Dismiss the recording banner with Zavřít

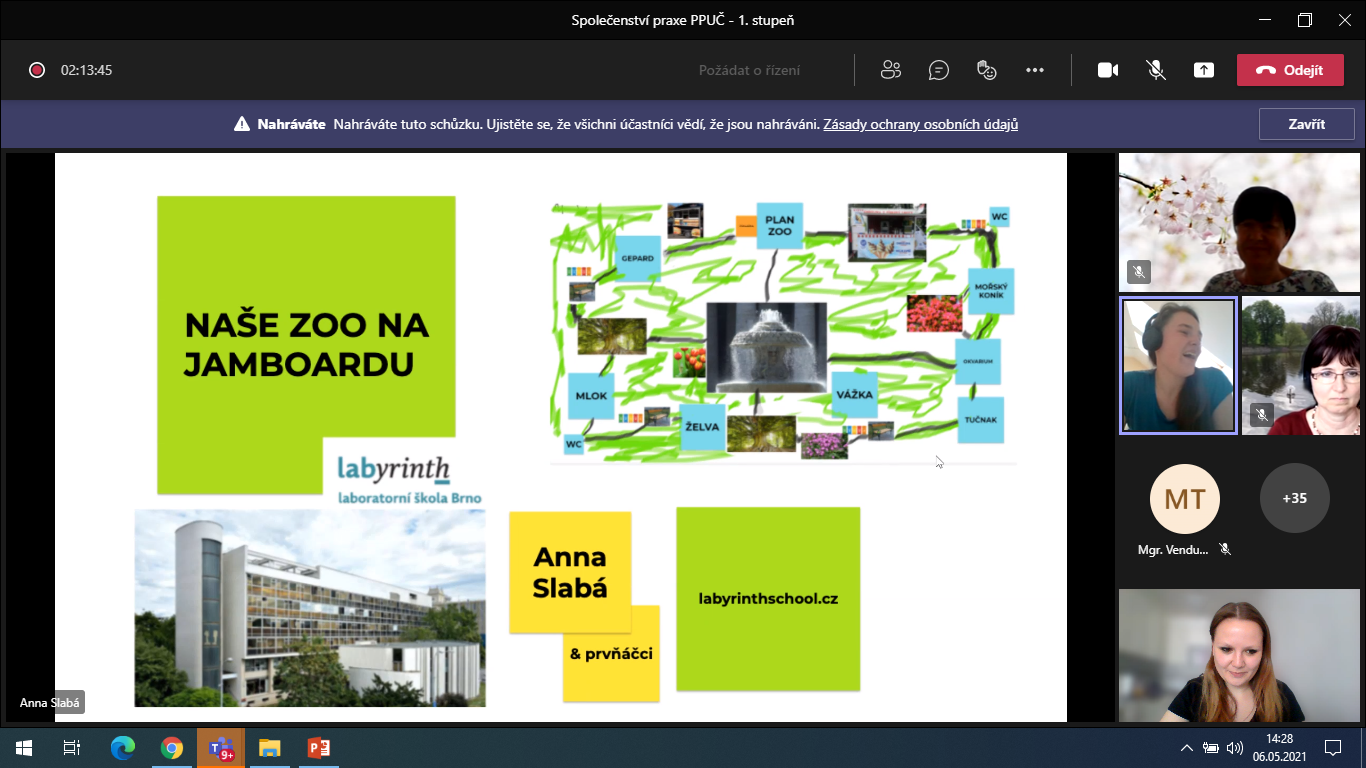(x=1306, y=124)
